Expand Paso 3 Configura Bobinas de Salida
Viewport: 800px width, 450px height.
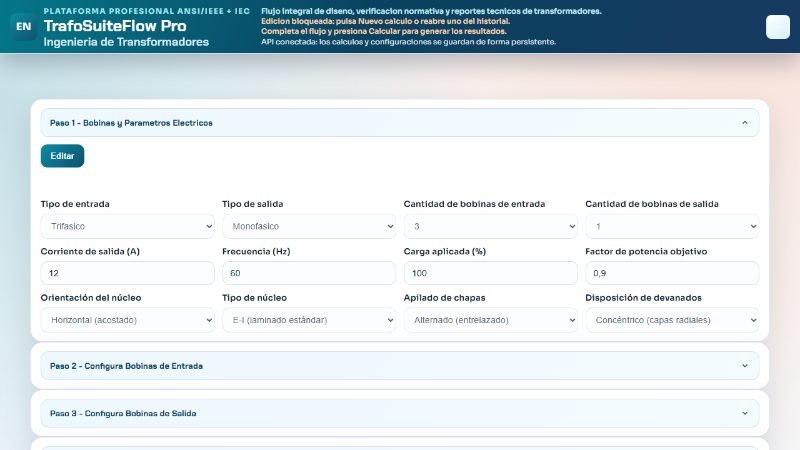point(399,413)
